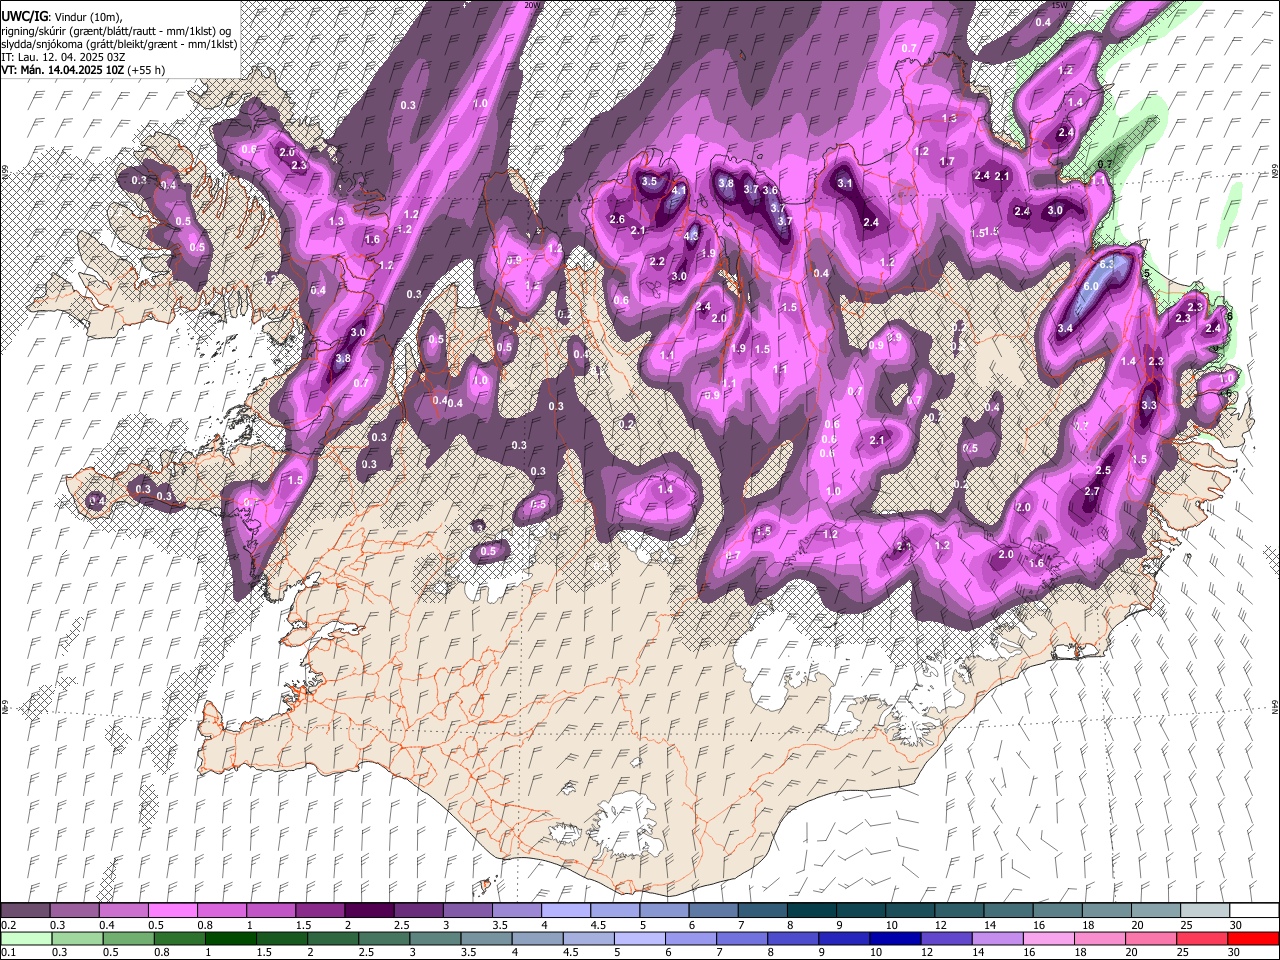Pick the white snow swatch labeled 30
Image resolution: width=1280 pixels, height=960 pixels.
[x=1252, y=911]
